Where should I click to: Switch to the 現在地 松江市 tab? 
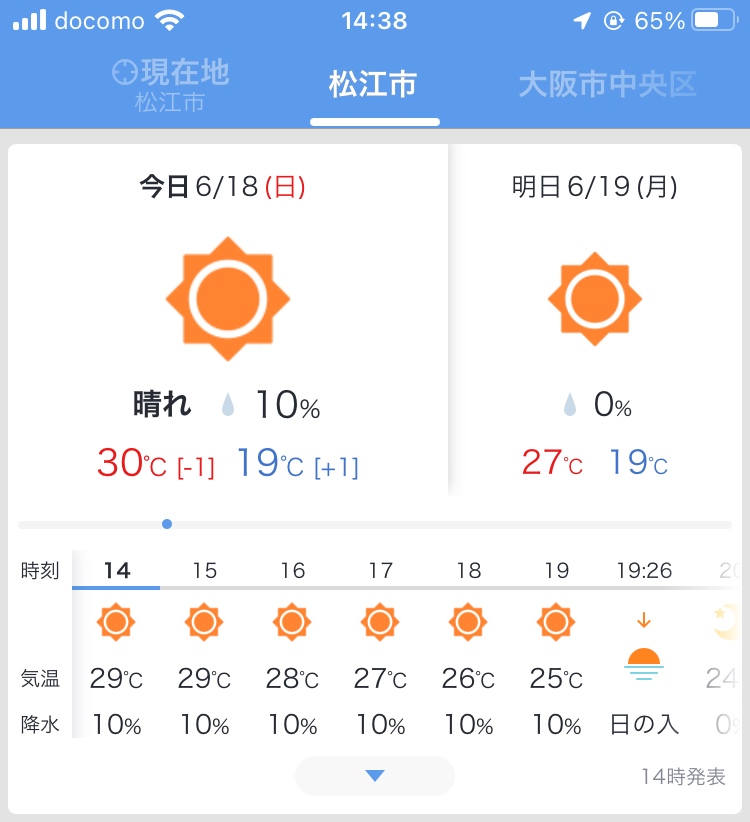click(x=170, y=85)
